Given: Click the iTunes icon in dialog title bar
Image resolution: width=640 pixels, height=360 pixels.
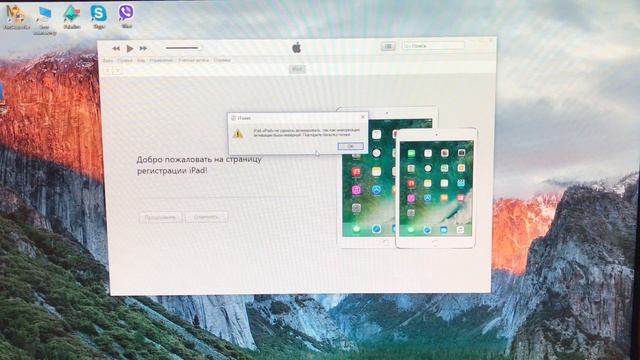Looking at the screenshot, I should 233,118.
